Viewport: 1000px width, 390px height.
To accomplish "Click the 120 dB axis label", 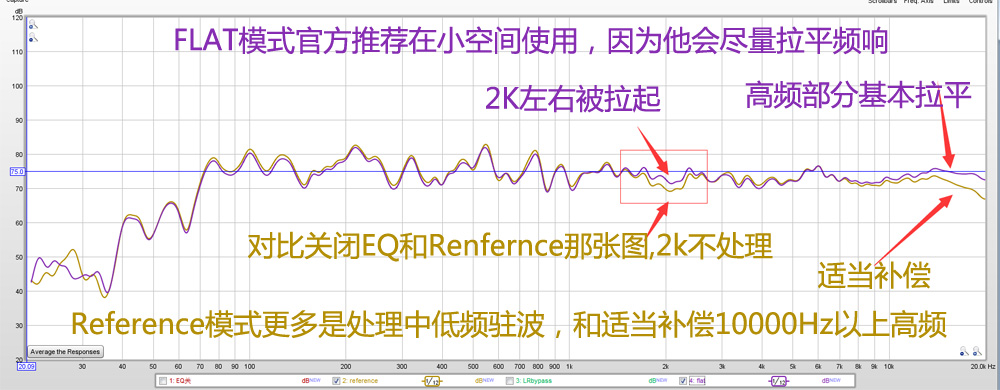I will pos(17,18).
